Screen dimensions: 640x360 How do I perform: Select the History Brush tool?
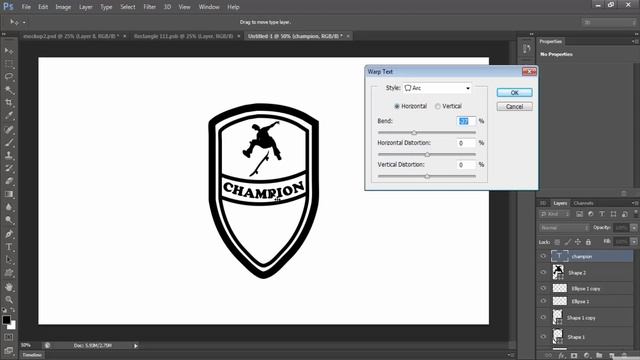(9, 168)
